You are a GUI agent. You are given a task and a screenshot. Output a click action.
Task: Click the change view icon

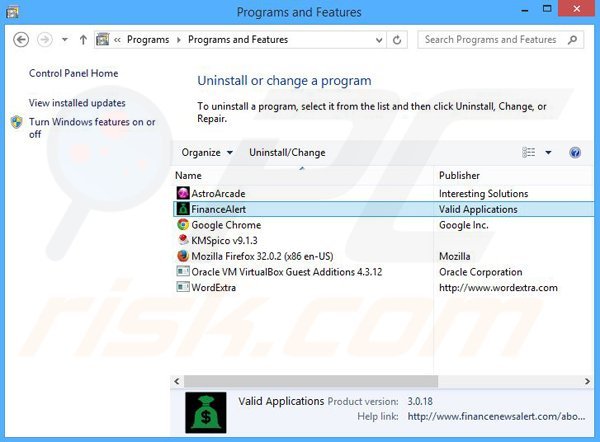click(x=528, y=152)
